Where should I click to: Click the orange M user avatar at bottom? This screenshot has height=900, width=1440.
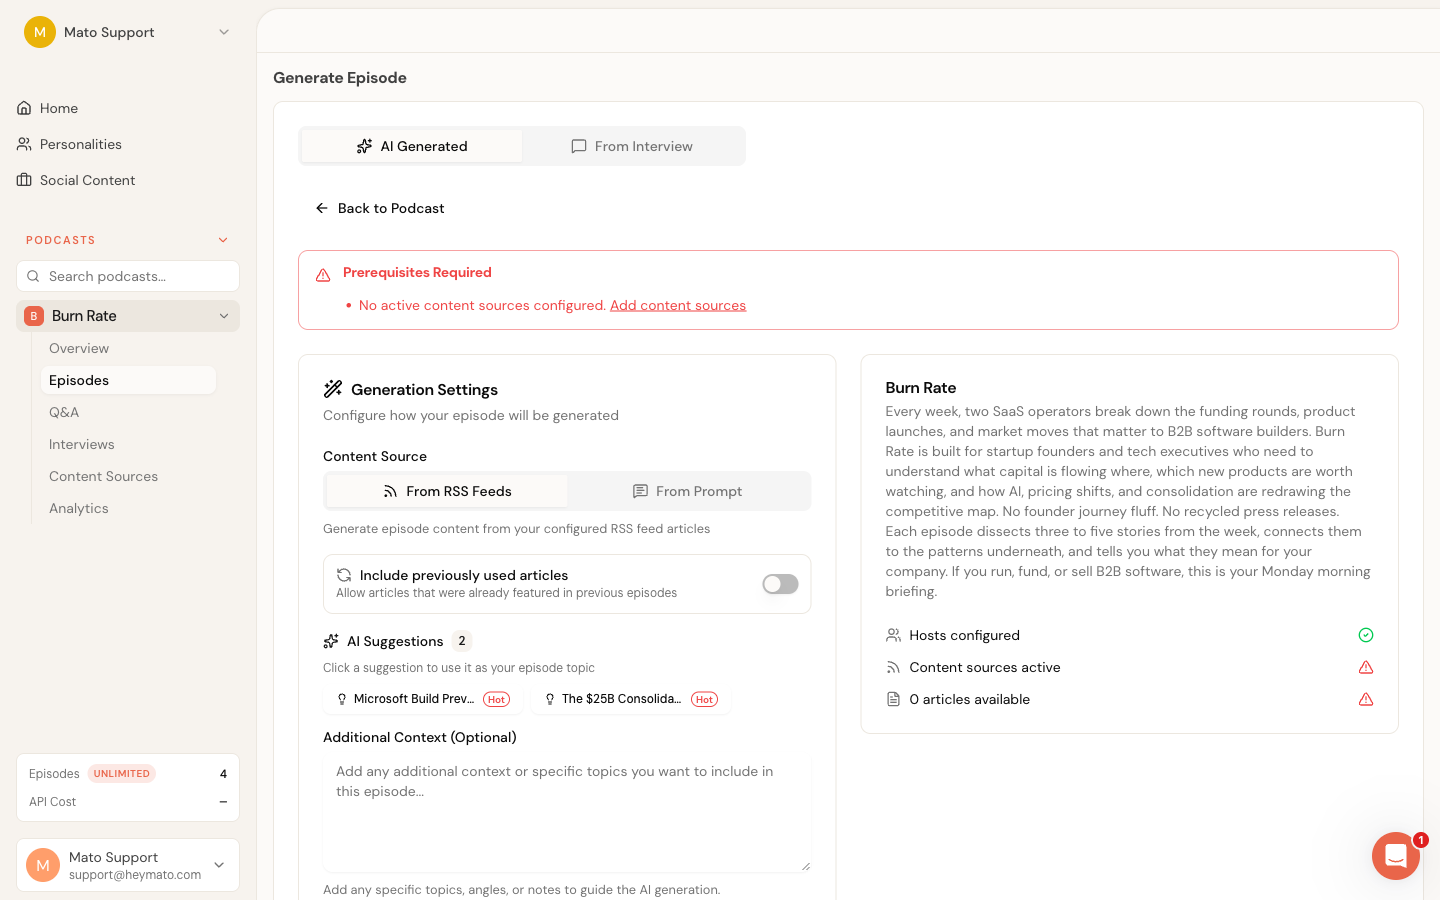[x=43, y=865]
